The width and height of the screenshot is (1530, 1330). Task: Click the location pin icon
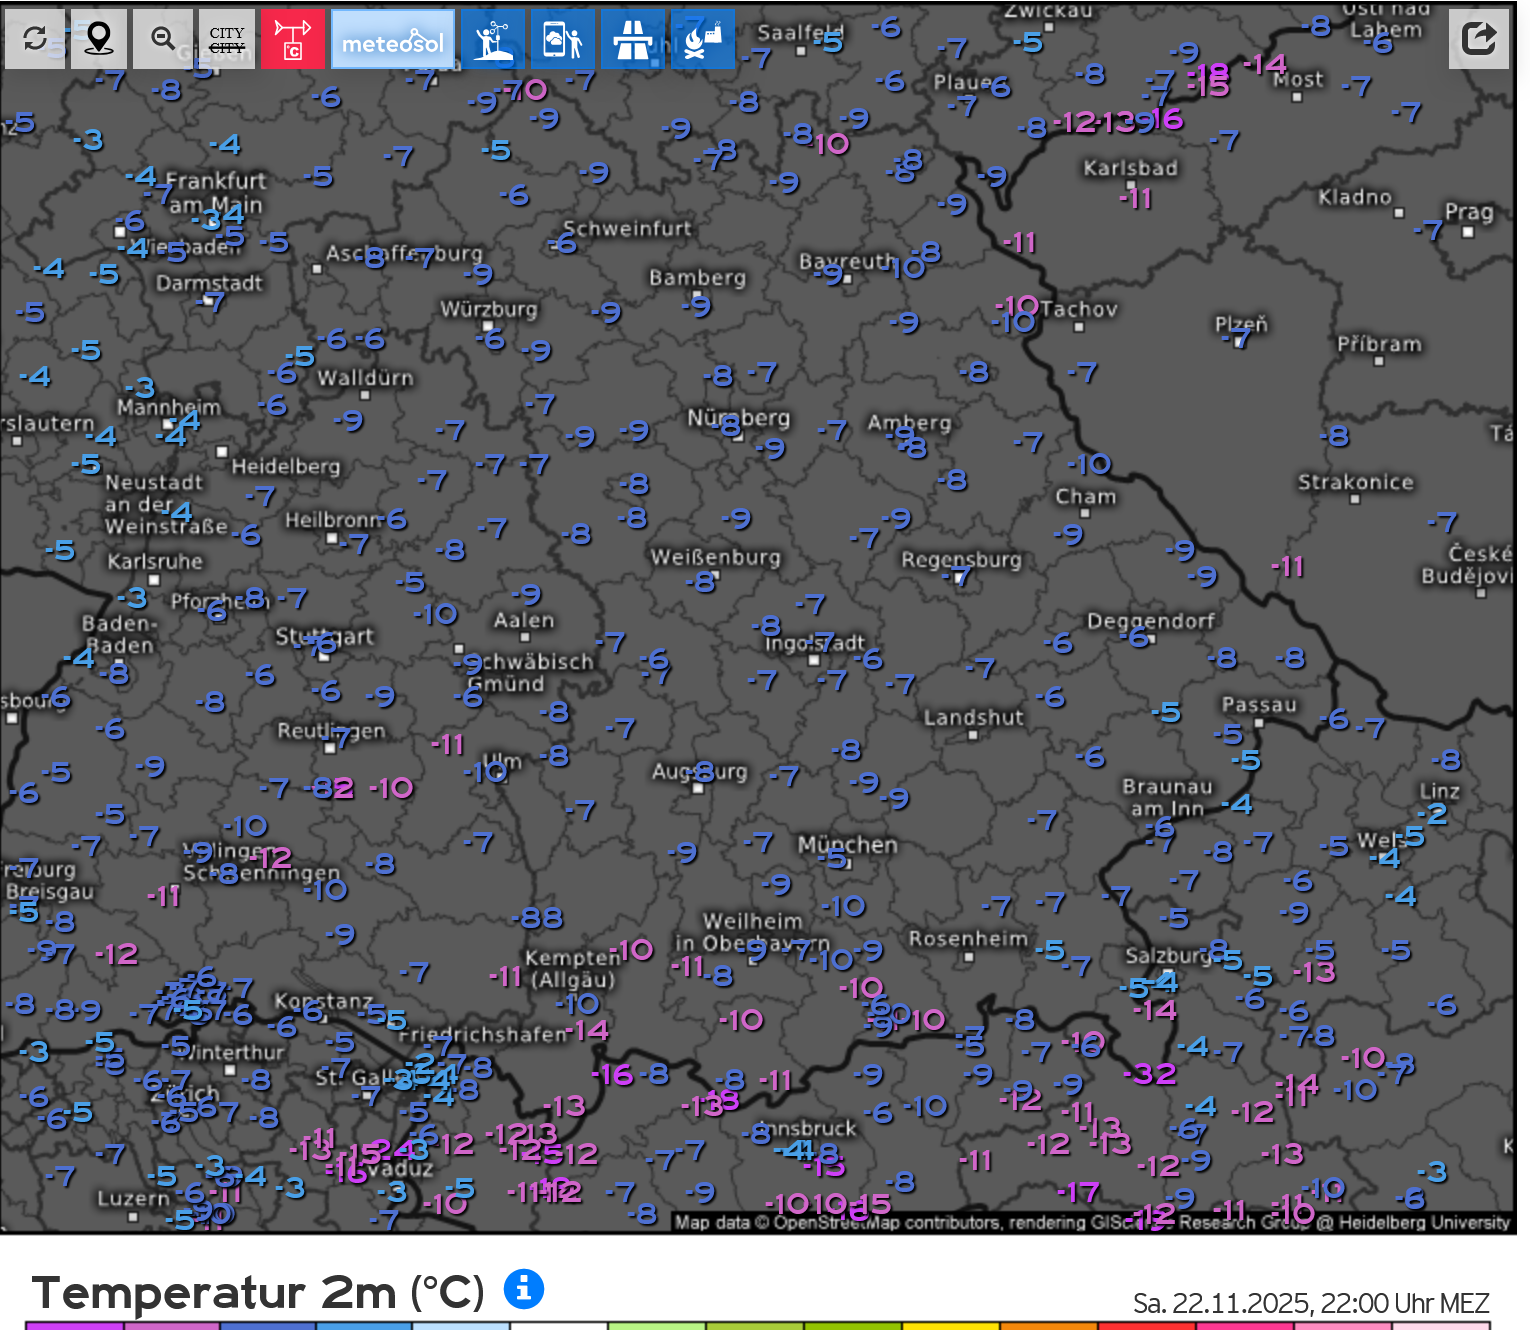[x=98, y=39]
